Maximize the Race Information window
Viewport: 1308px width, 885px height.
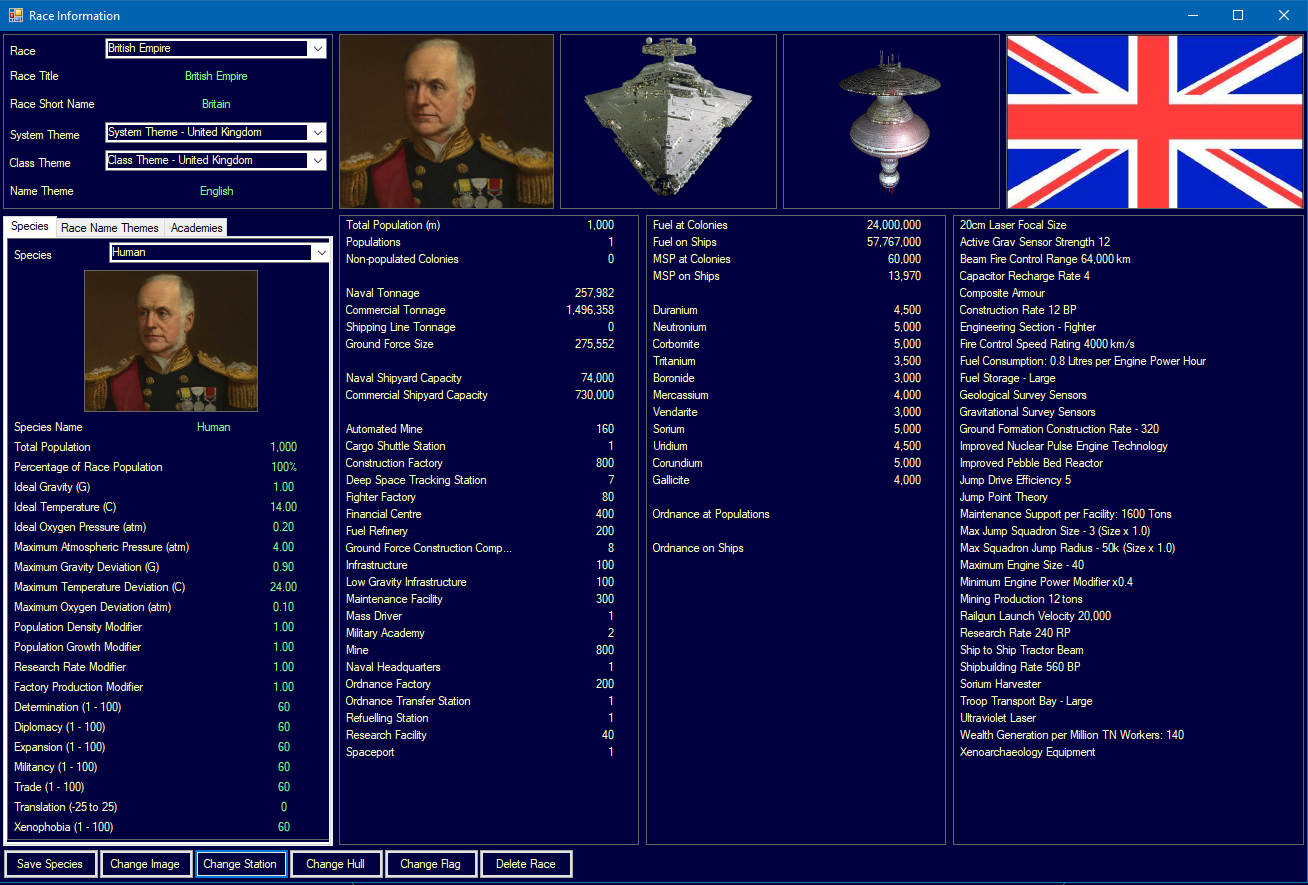[1238, 15]
